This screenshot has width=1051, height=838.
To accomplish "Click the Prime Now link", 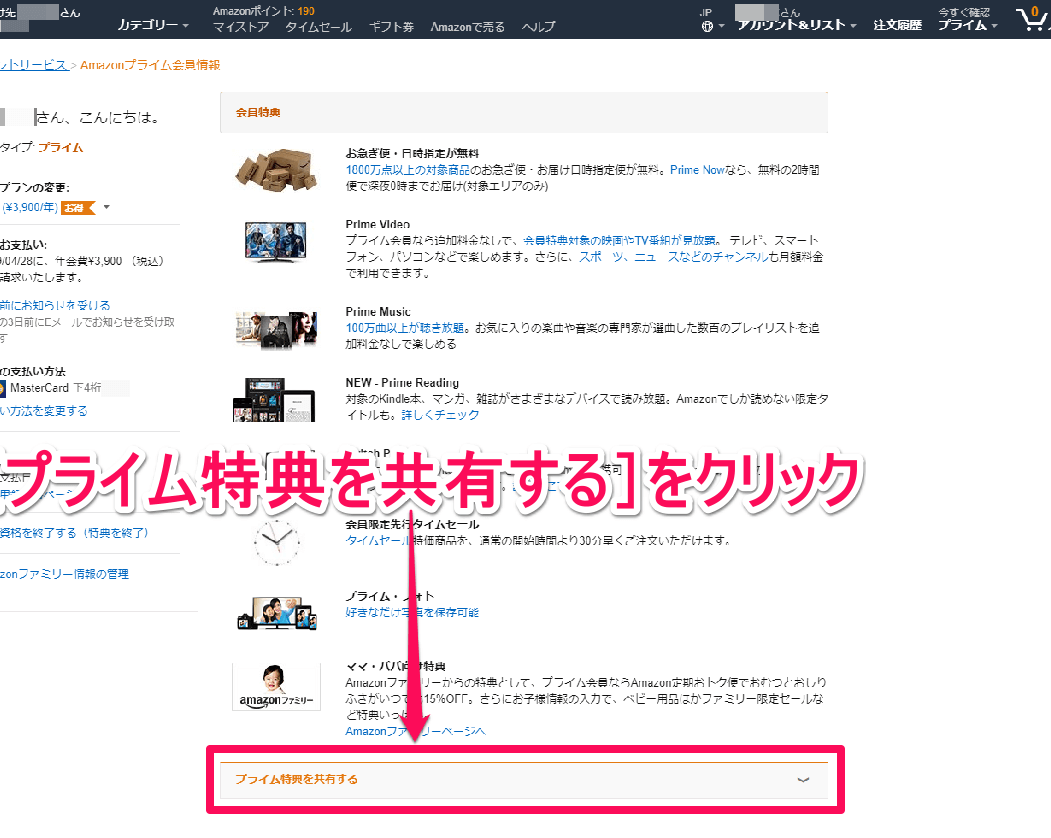I will 698,170.
